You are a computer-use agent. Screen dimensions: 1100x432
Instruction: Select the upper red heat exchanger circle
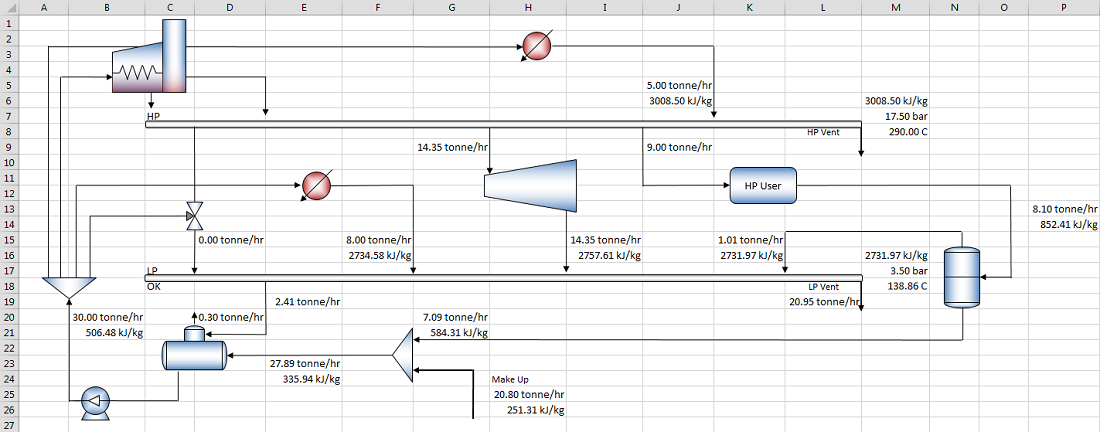coord(537,46)
